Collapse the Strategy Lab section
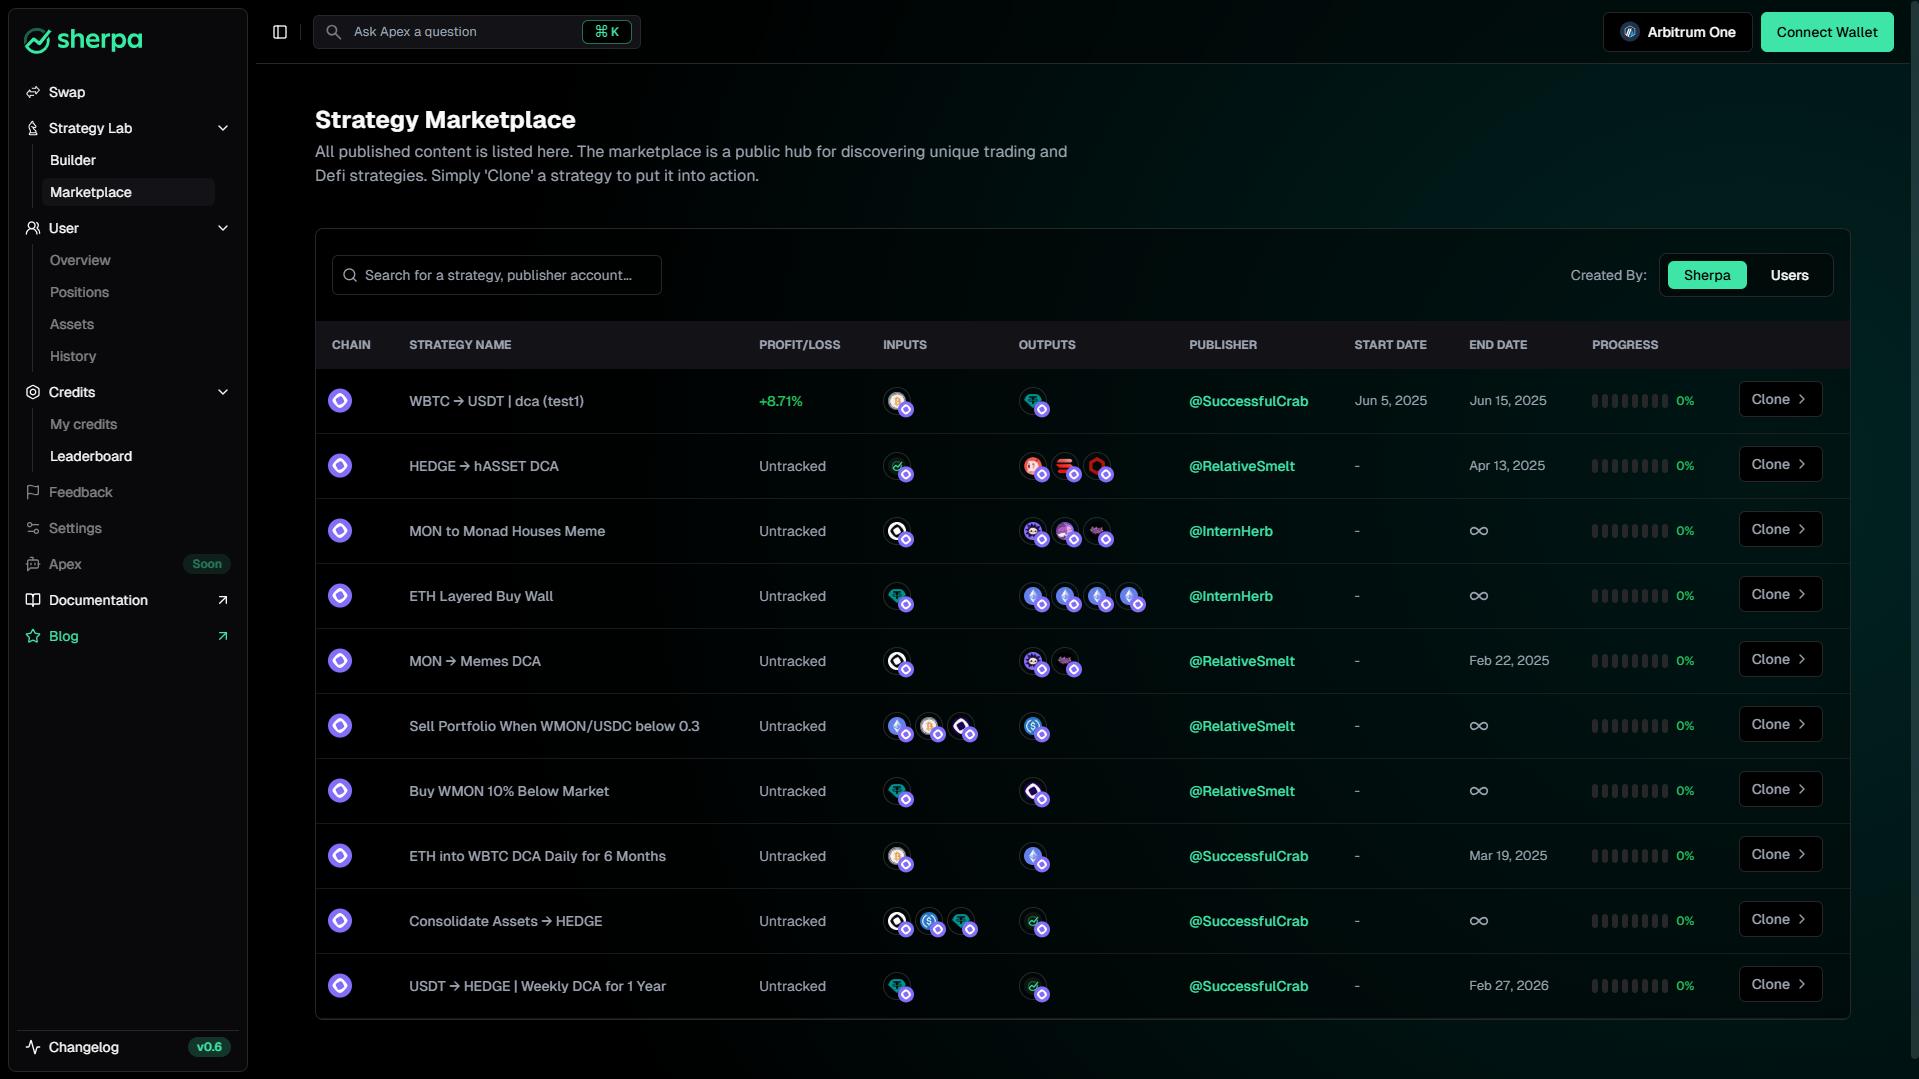The height and width of the screenshot is (1079, 1919). pyautogui.click(x=223, y=128)
